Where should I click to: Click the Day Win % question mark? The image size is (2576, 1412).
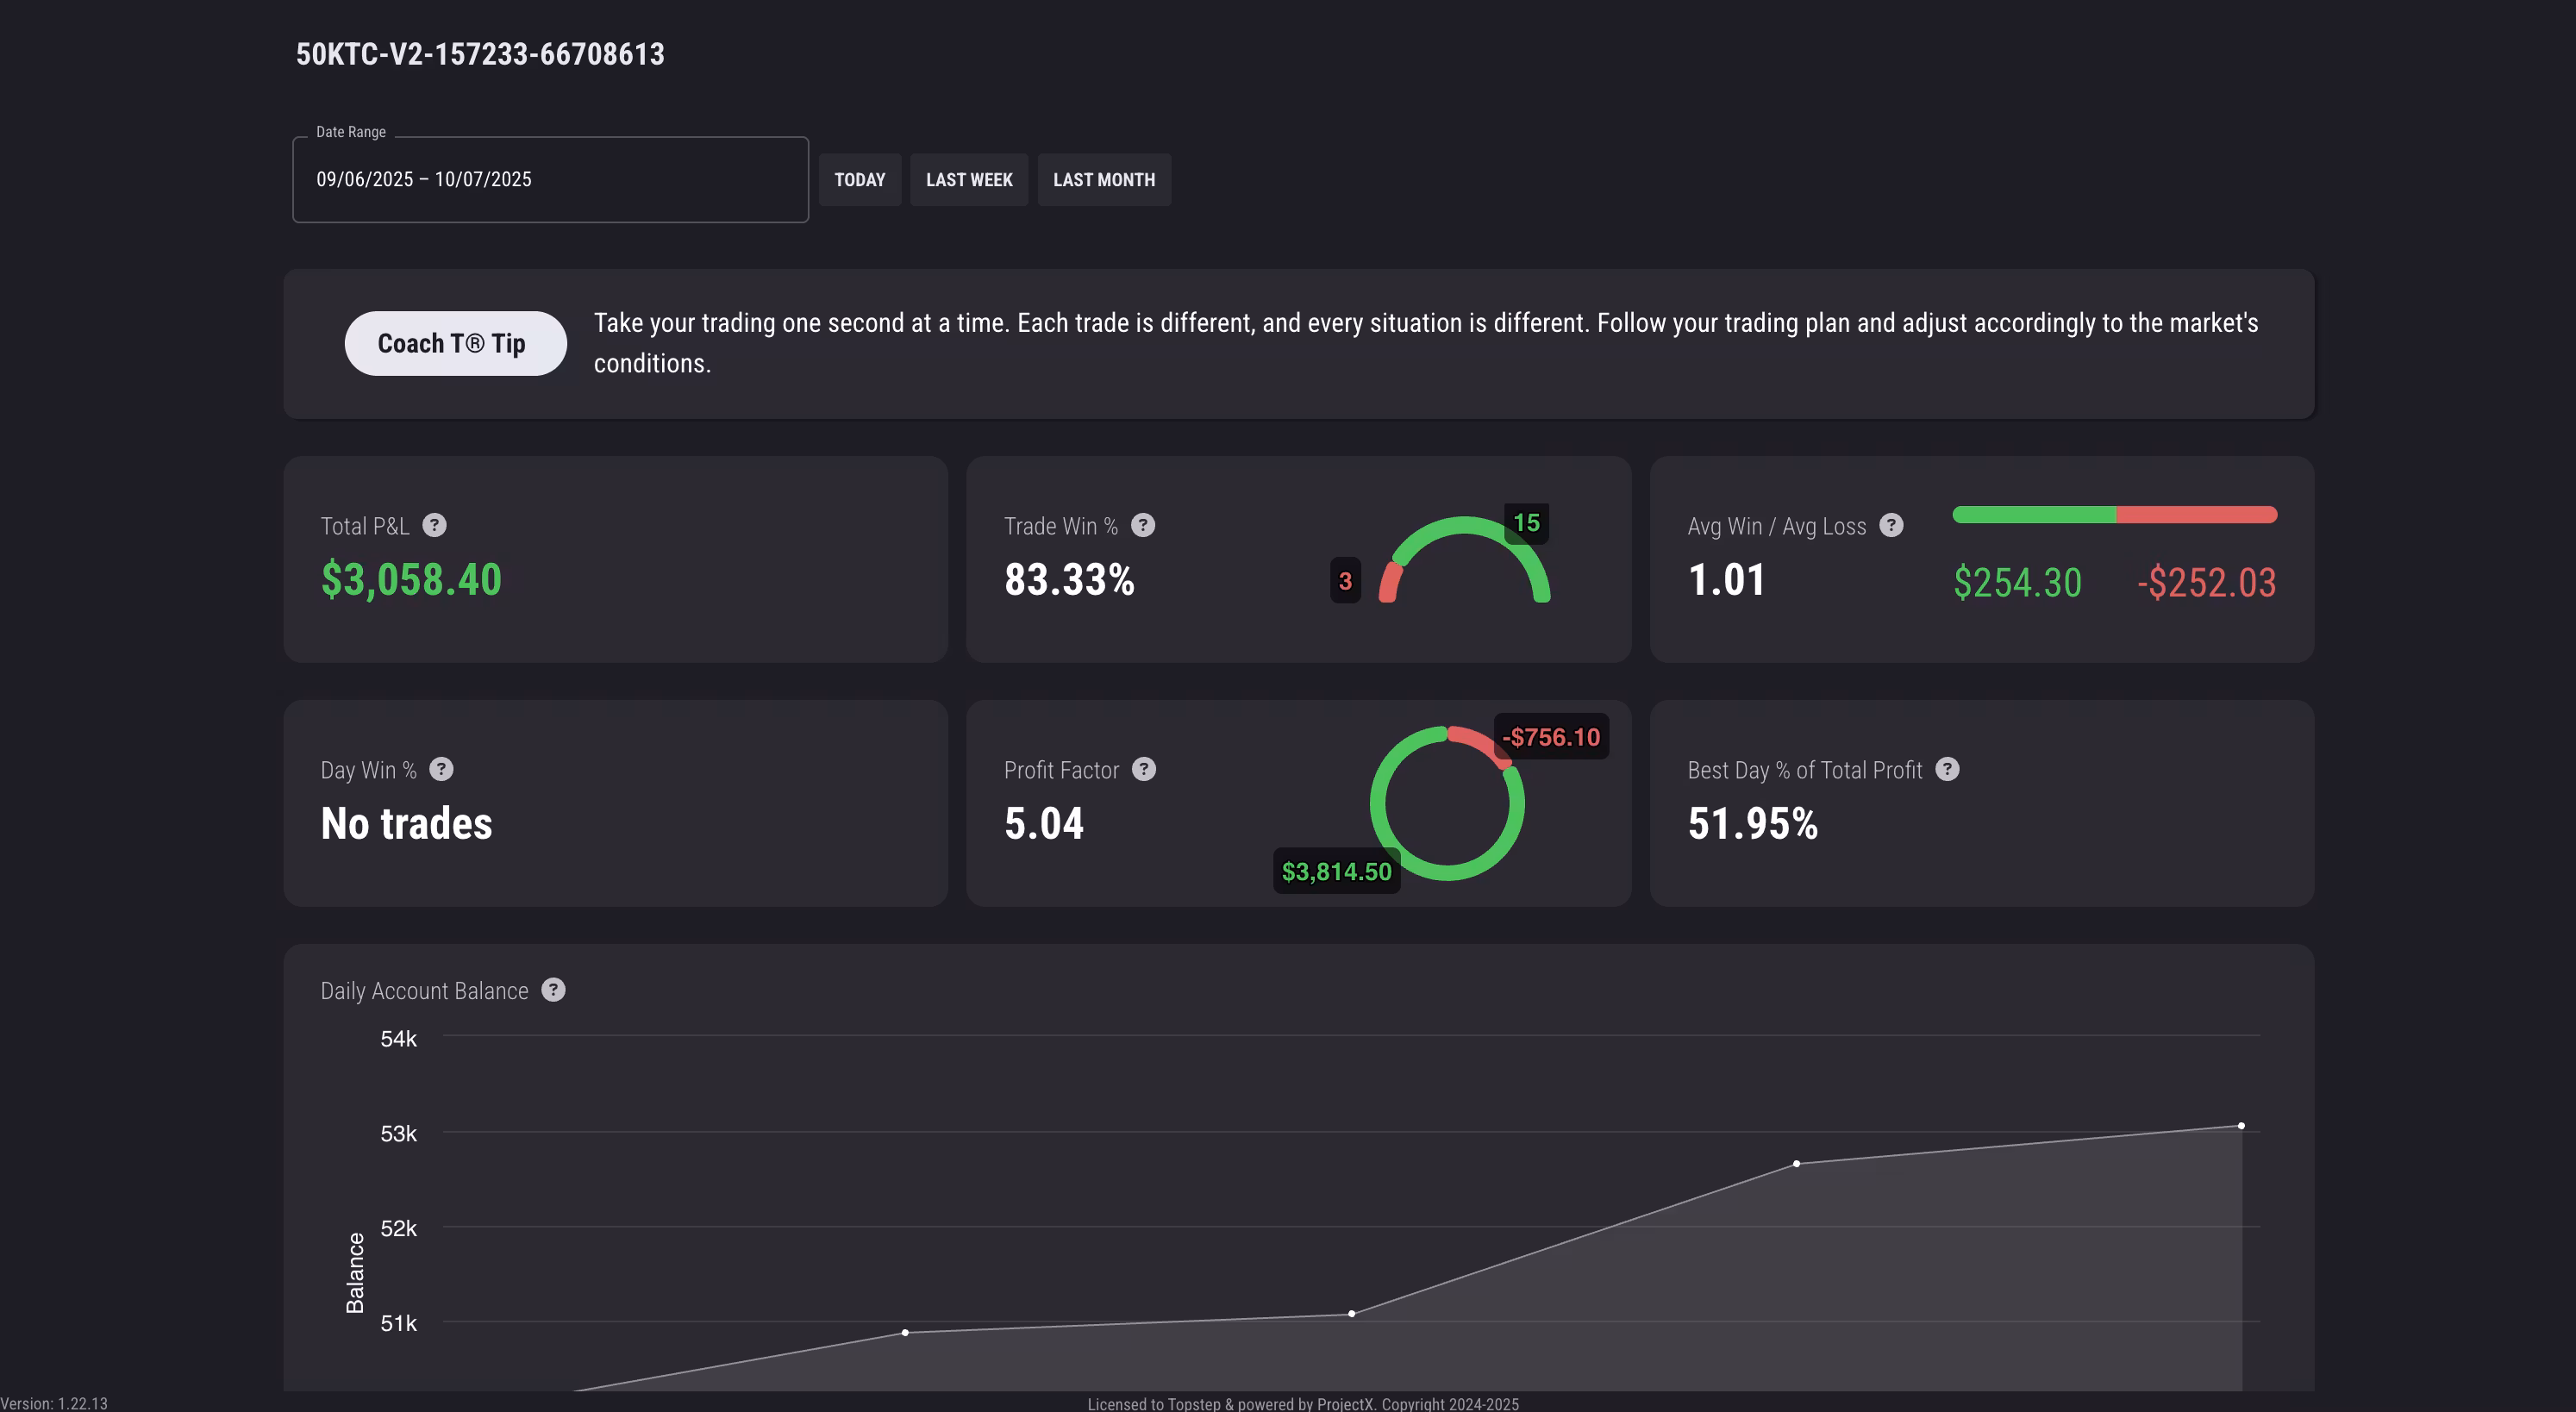click(x=441, y=769)
